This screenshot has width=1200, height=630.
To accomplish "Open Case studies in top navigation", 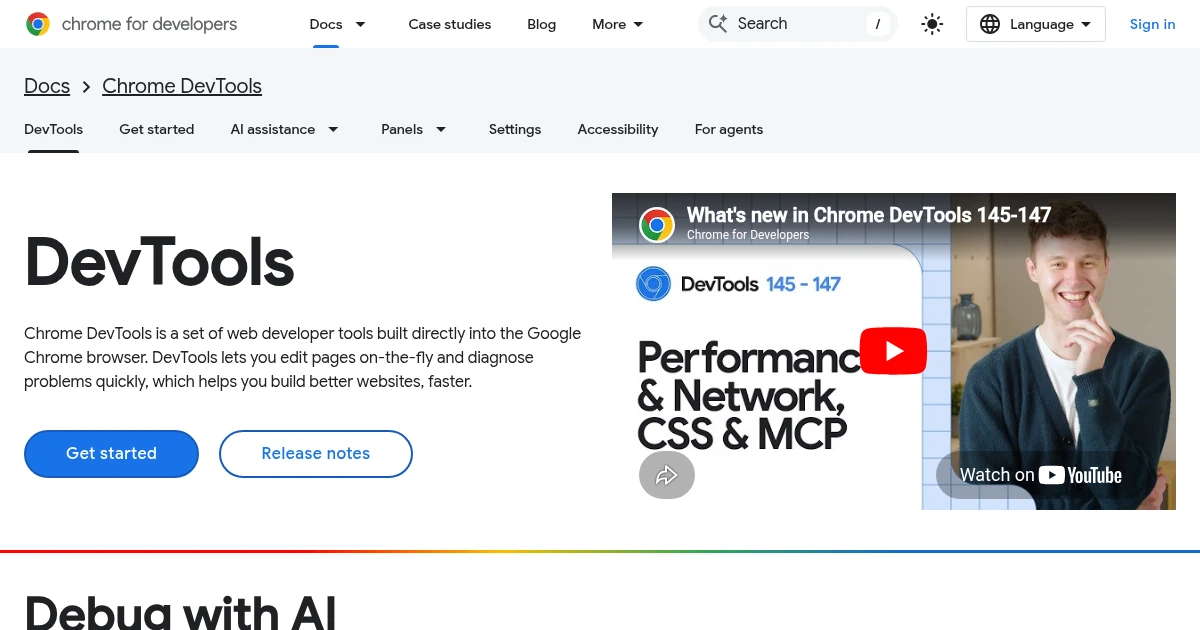I will [x=450, y=24].
